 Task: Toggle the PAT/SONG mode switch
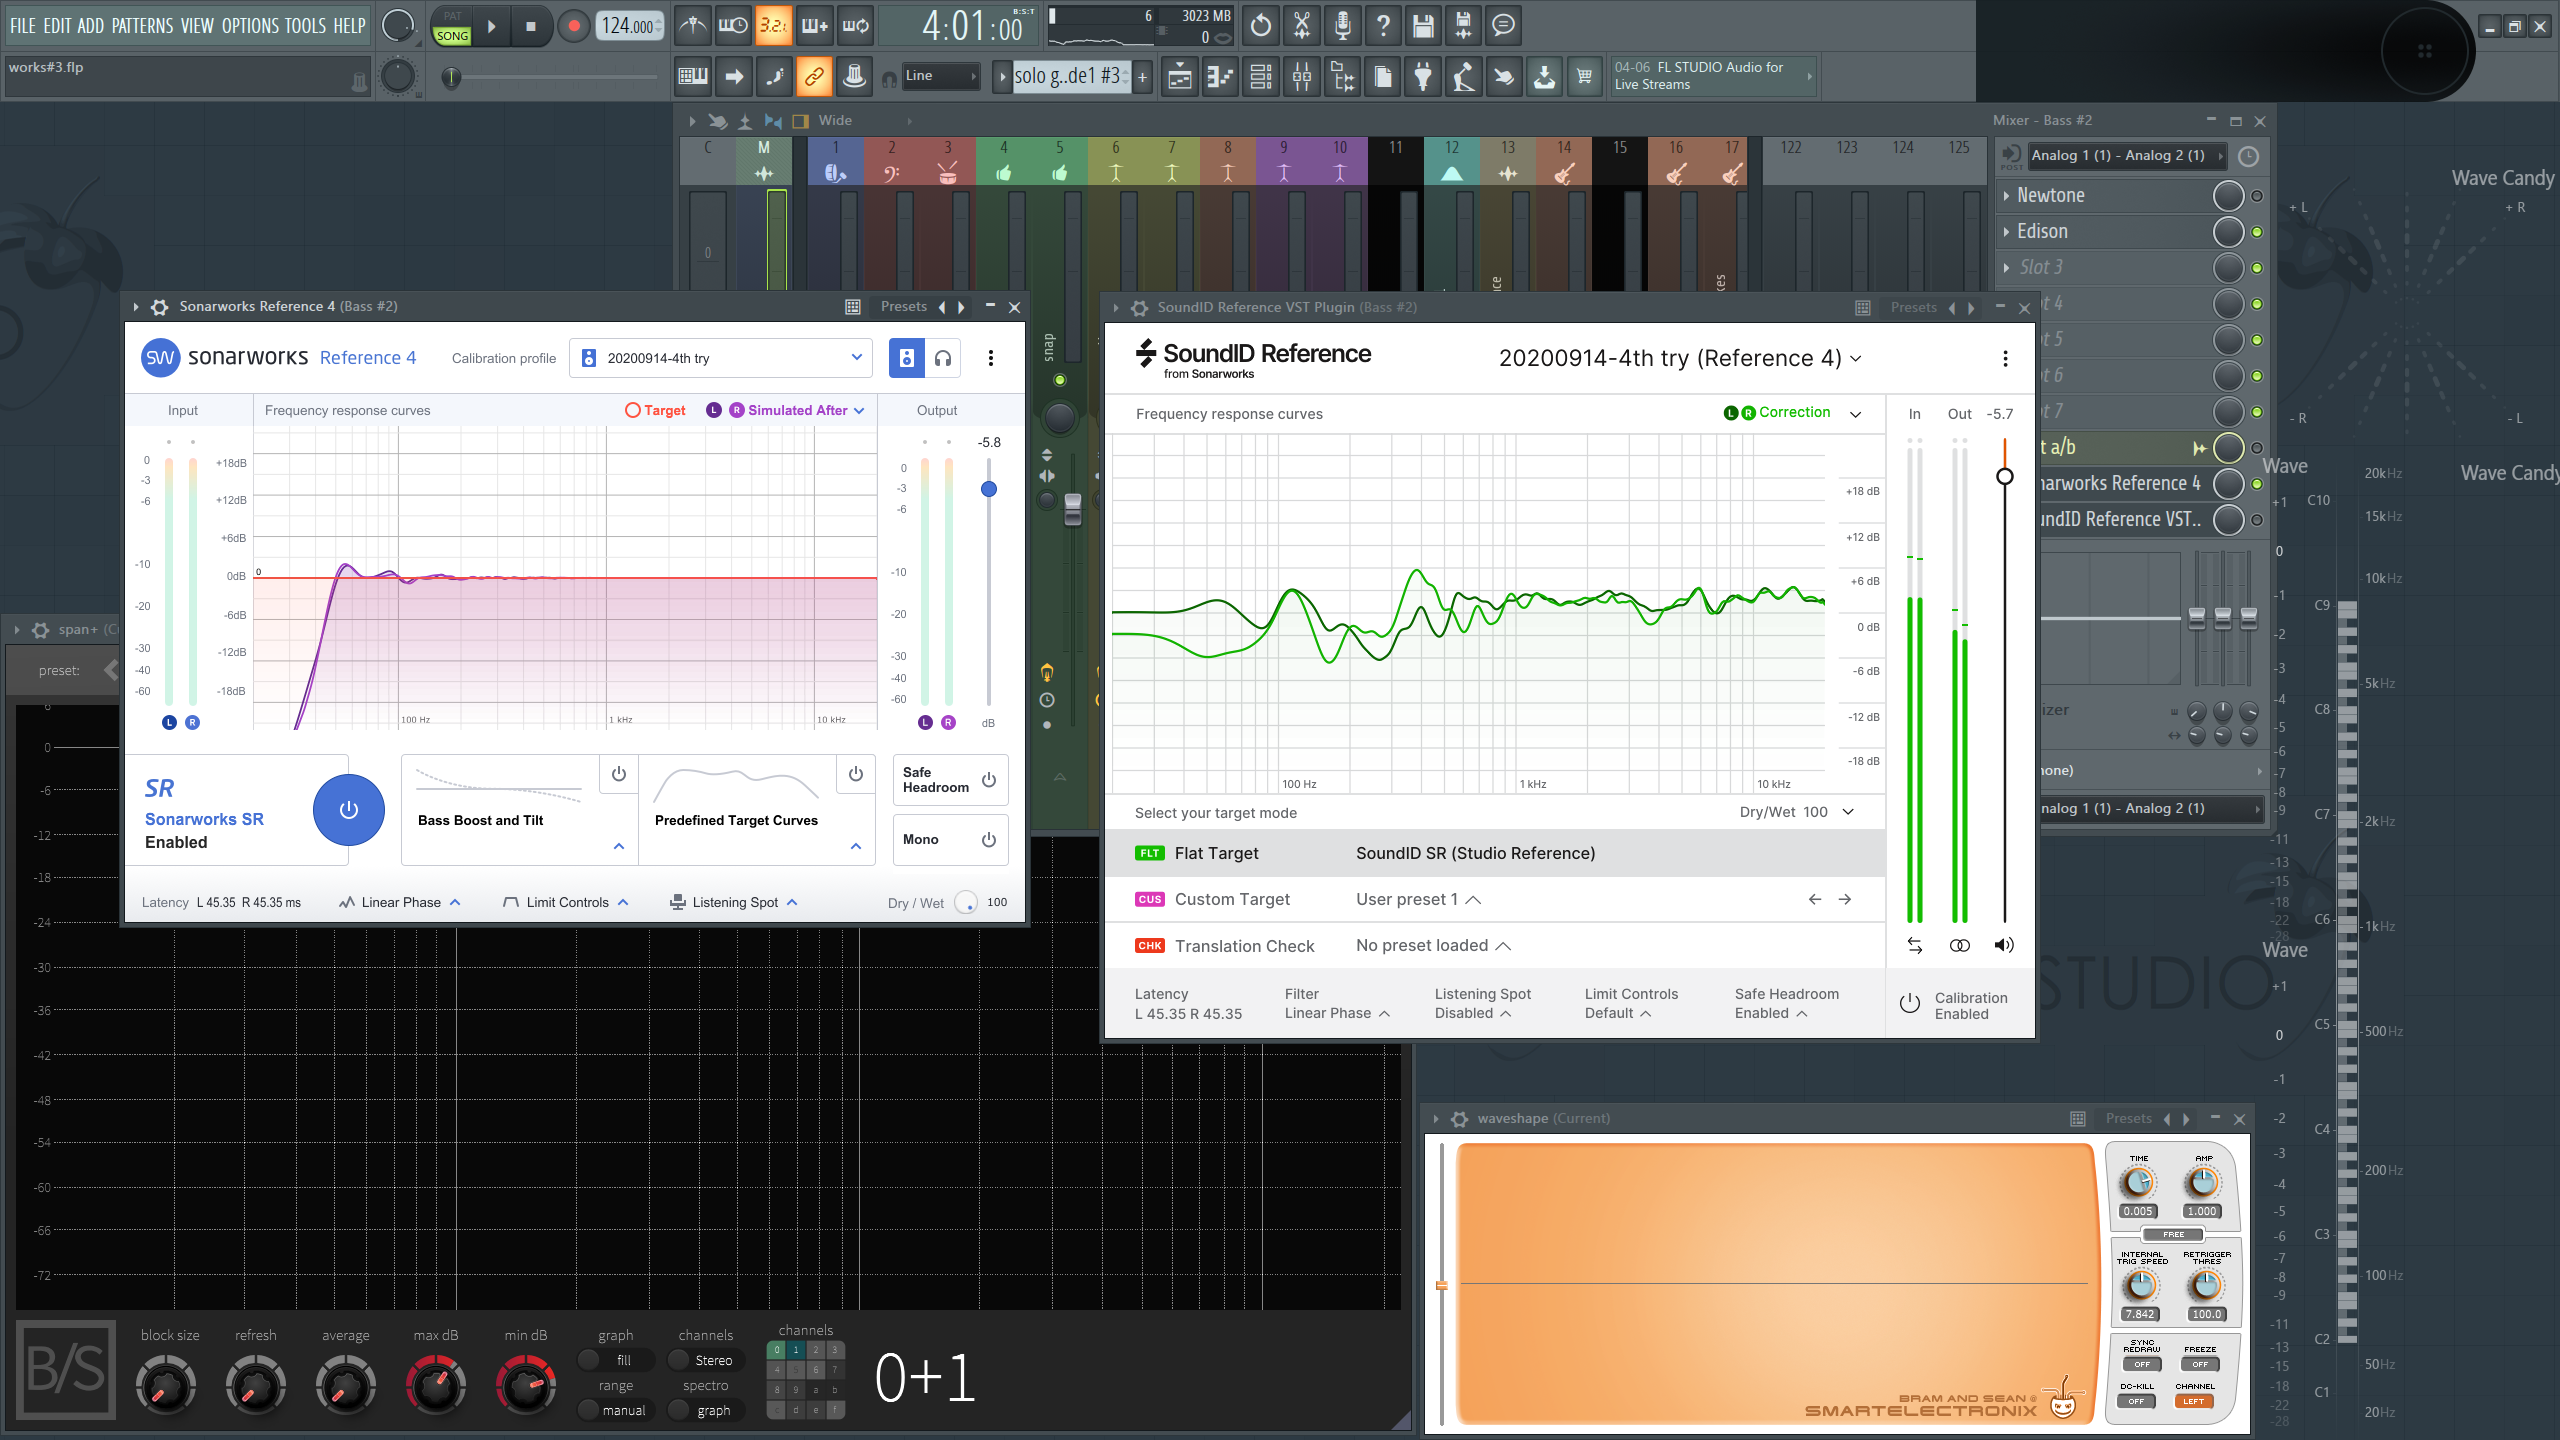point(452,27)
